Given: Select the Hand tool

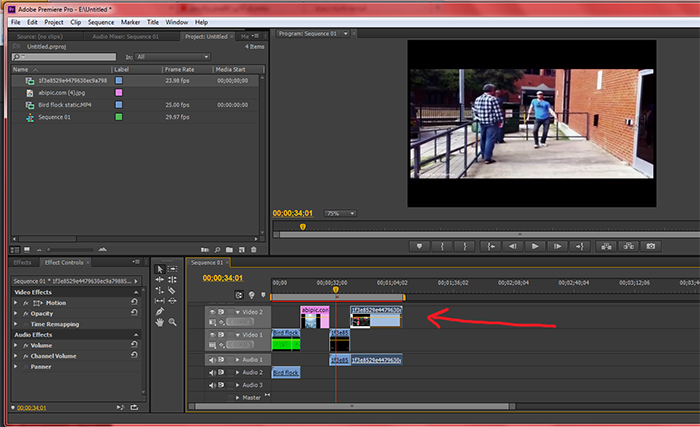Looking at the screenshot, I should [160, 322].
